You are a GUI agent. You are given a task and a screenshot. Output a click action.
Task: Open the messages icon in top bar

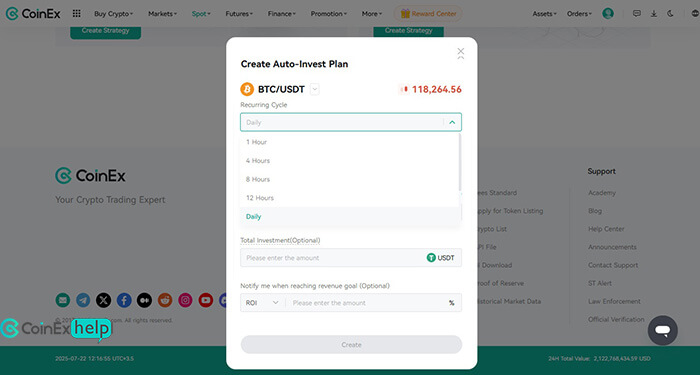(637, 14)
